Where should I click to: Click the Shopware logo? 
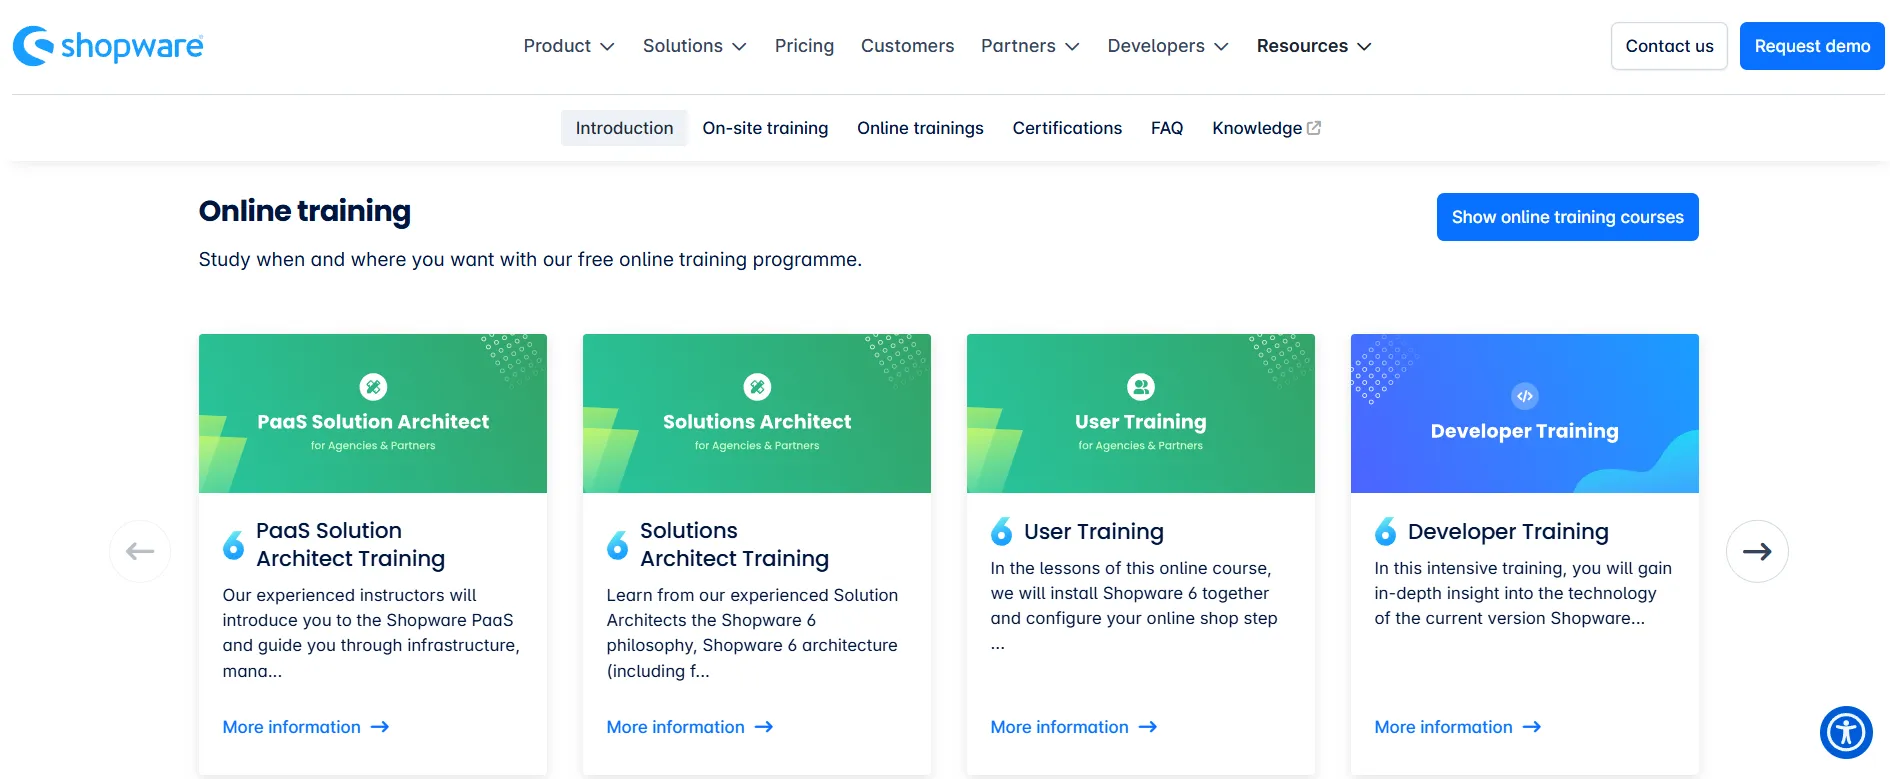point(108,46)
